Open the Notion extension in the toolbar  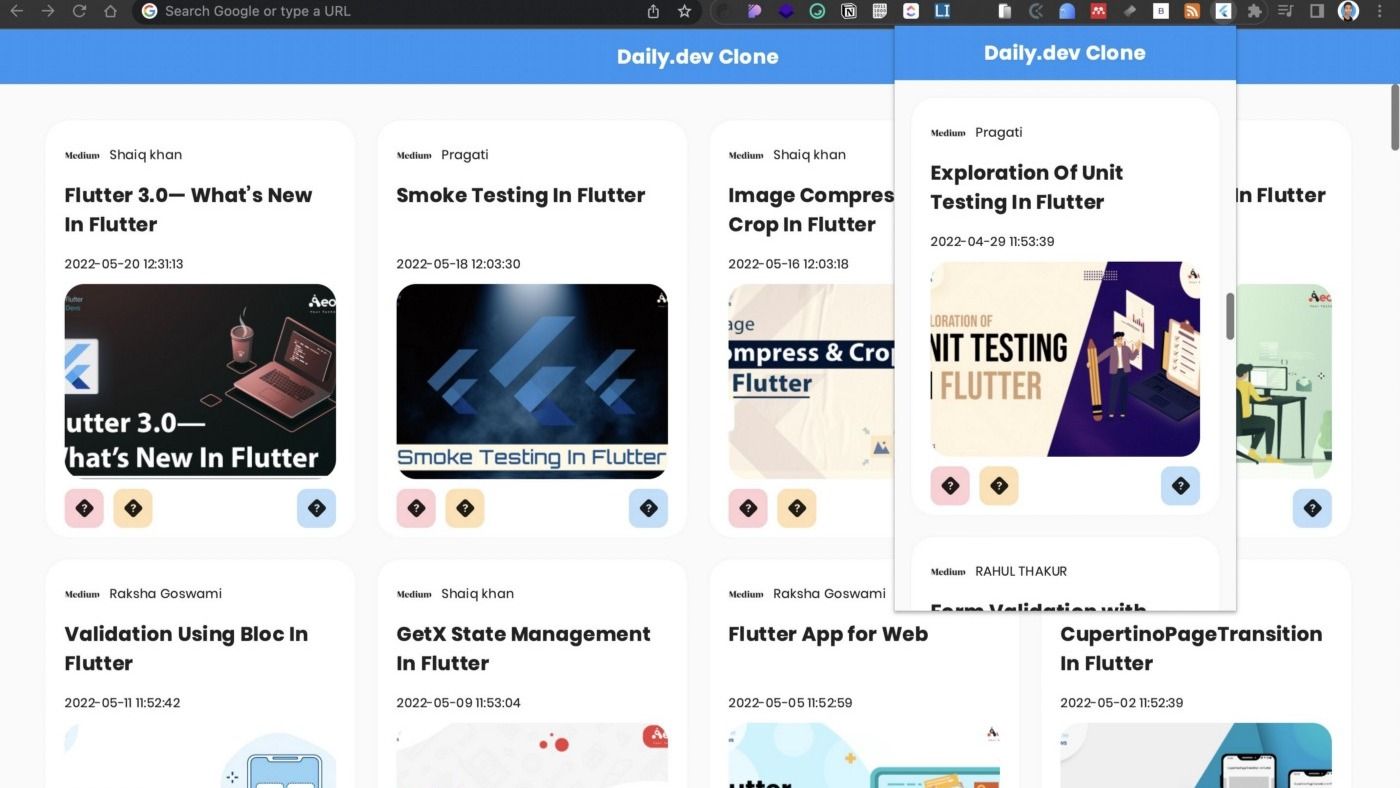[x=848, y=11]
